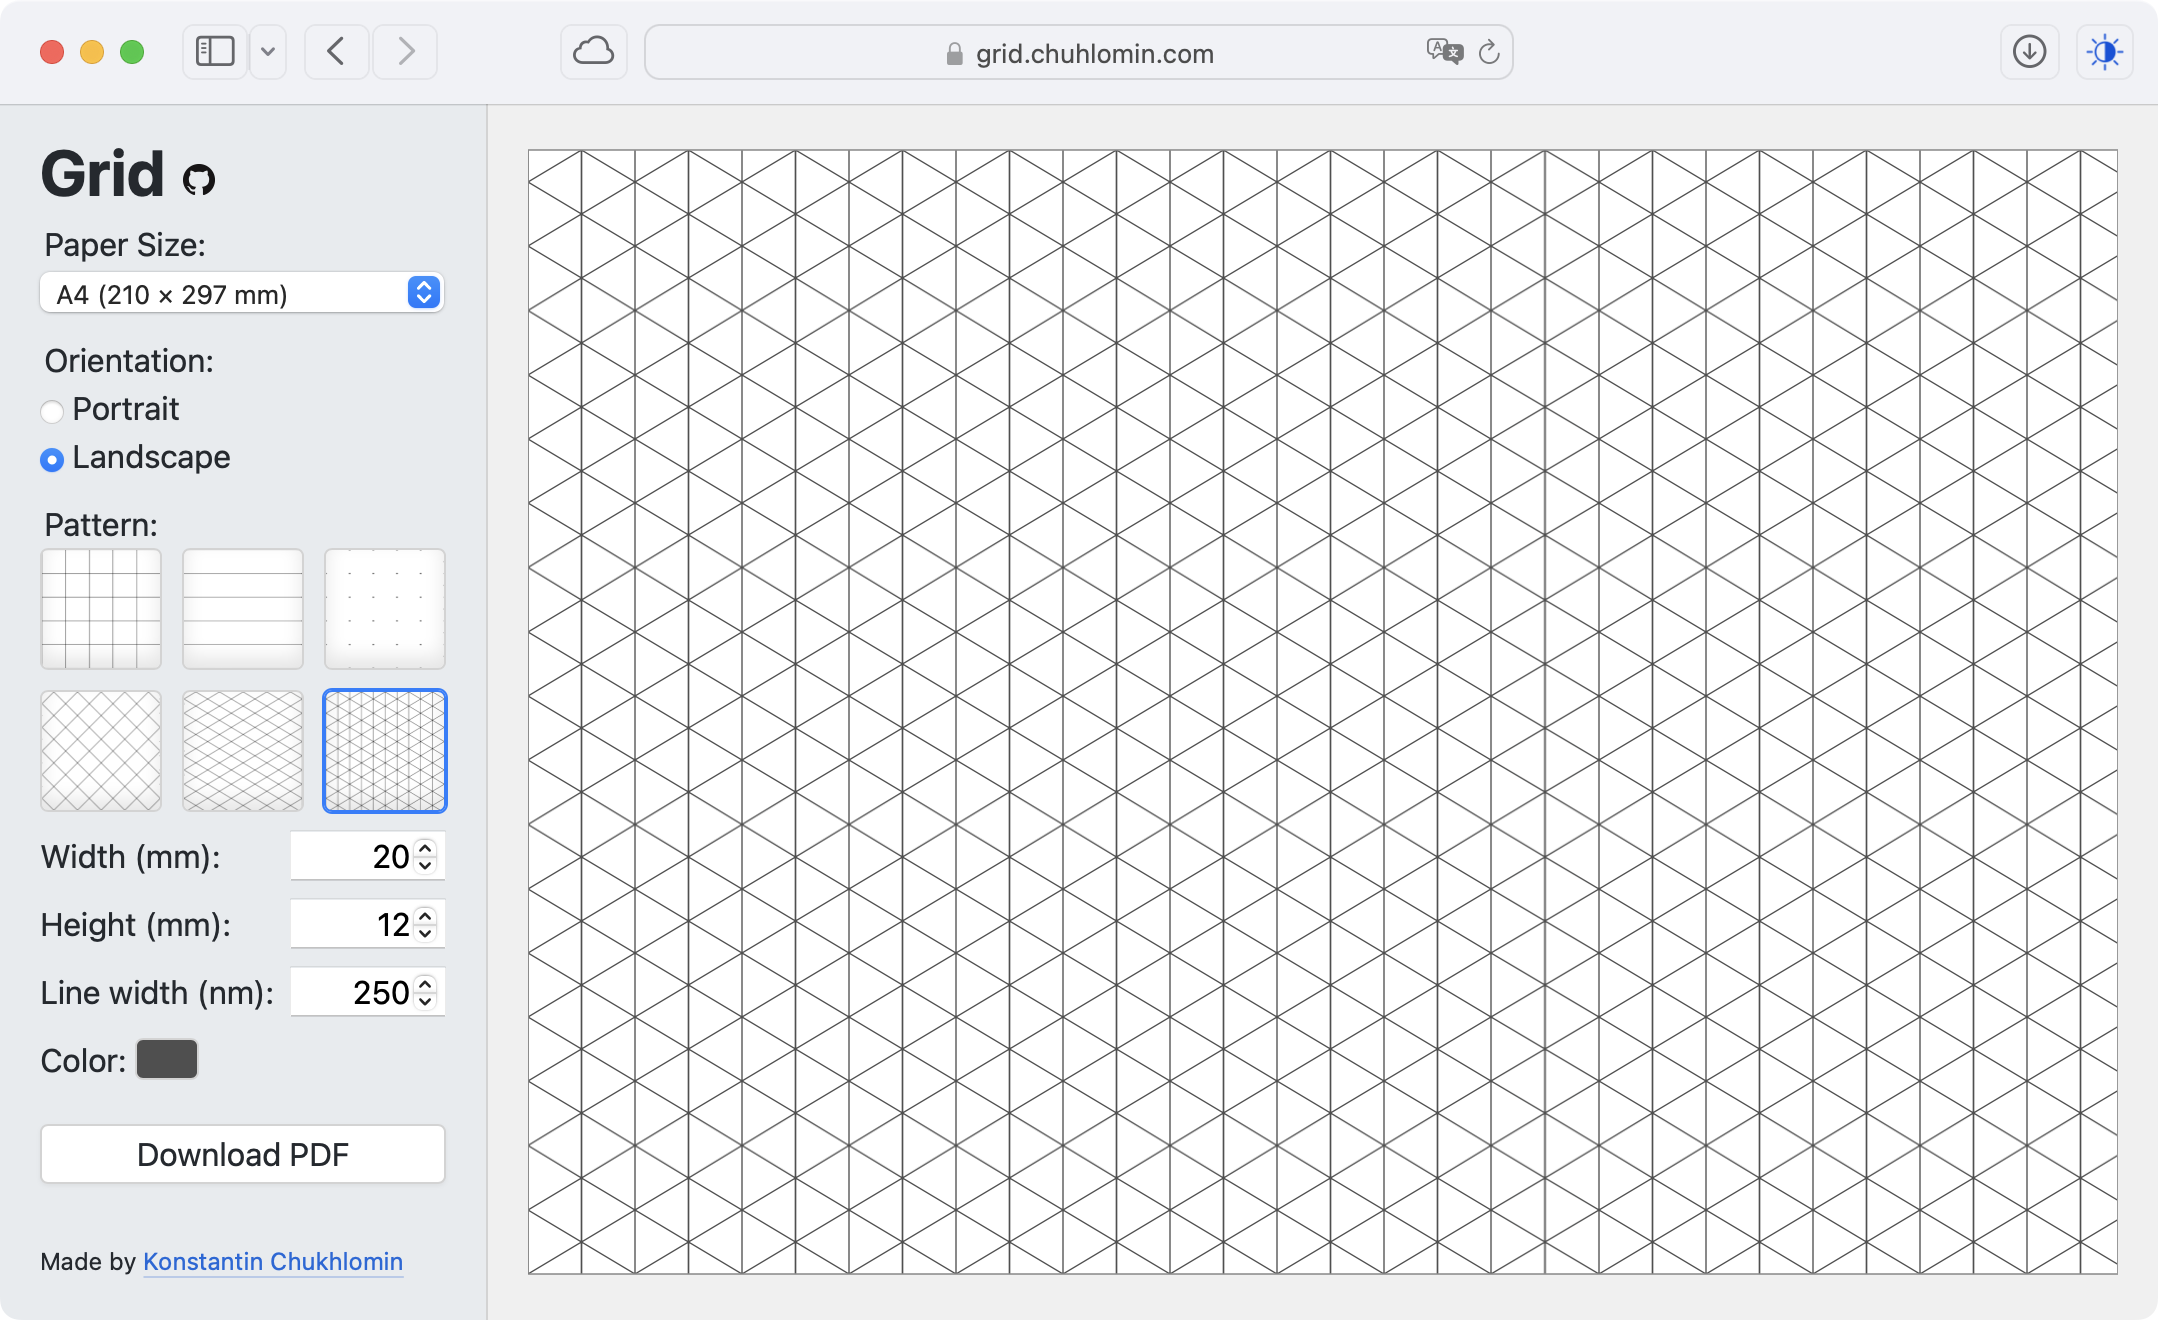Image resolution: width=2158 pixels, height=1320 pixels.
Task: Select the Portrait orientation option
Action: pos(52,410)
